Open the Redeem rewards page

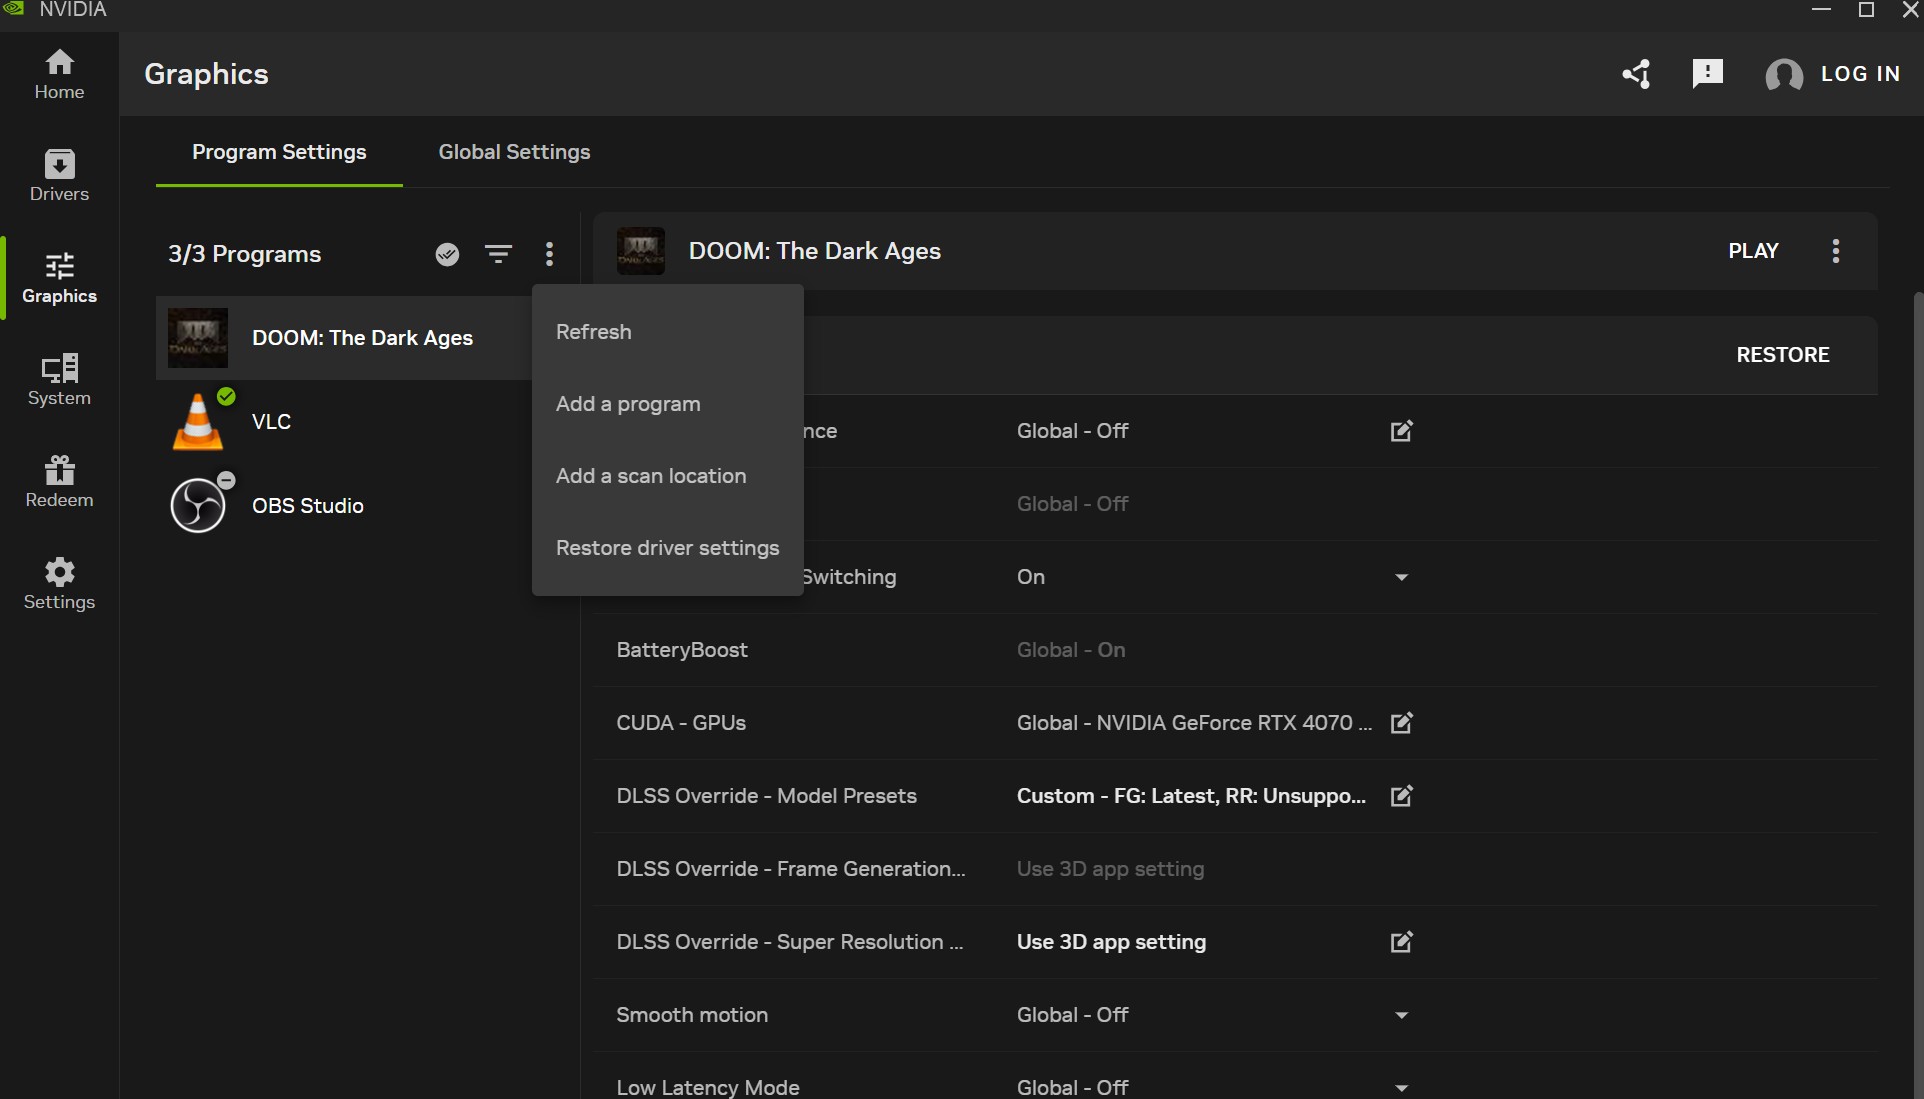[x=59, y=481]
